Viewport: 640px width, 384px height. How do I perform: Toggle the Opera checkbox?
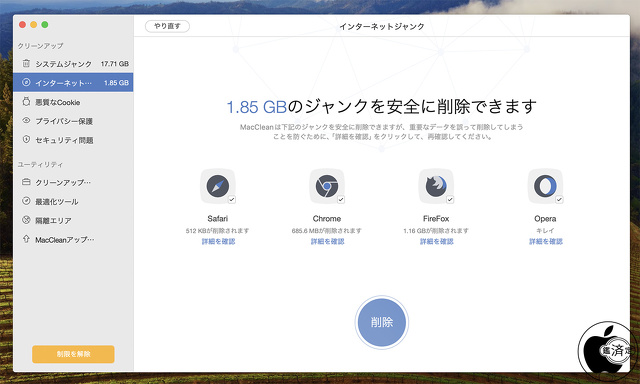(x=559, y=200)
